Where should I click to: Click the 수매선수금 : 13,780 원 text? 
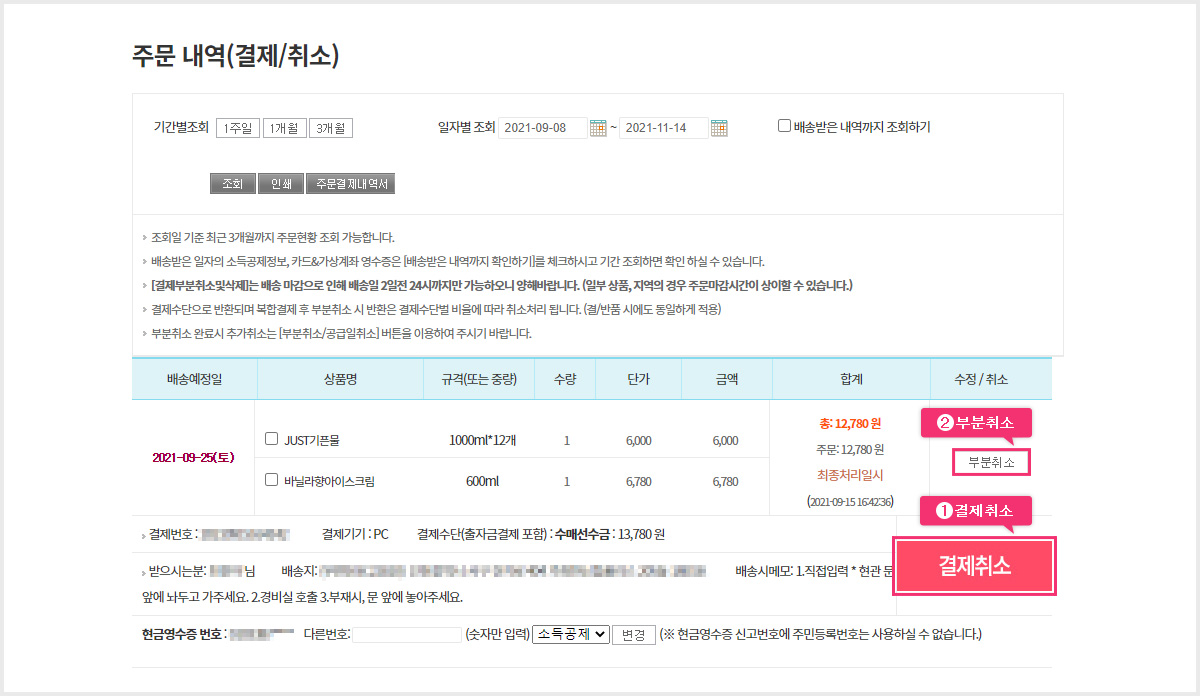pos(610,534)
